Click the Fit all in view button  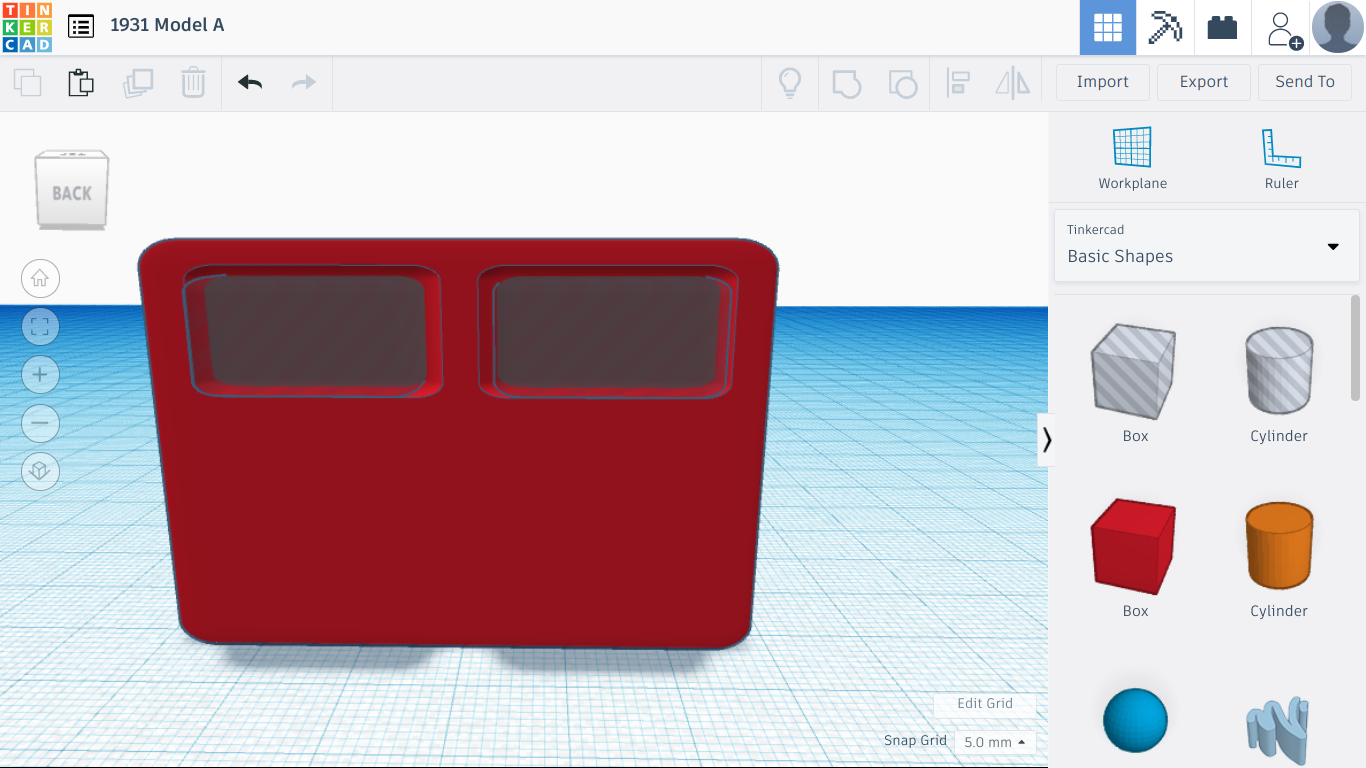tap(40, 326)
